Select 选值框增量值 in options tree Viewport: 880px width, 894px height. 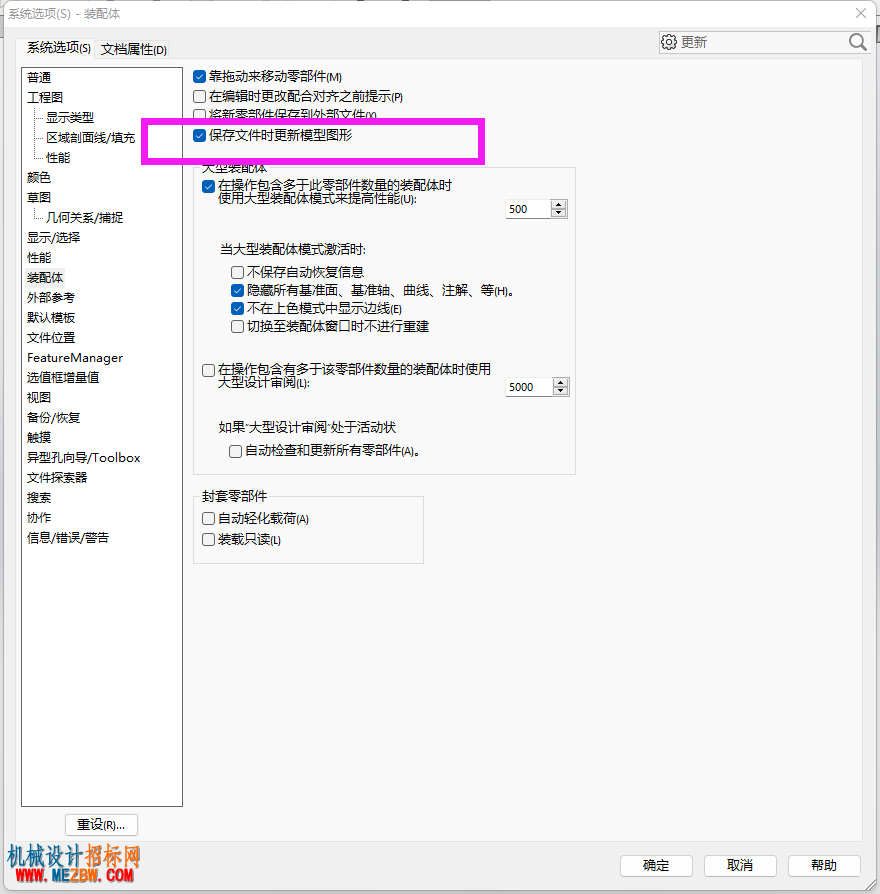tap(63, 377)
